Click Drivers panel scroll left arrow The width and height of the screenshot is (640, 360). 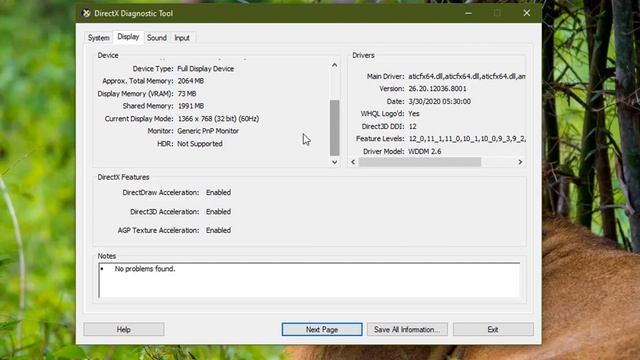pyautogui.click(x=353, y=162)
